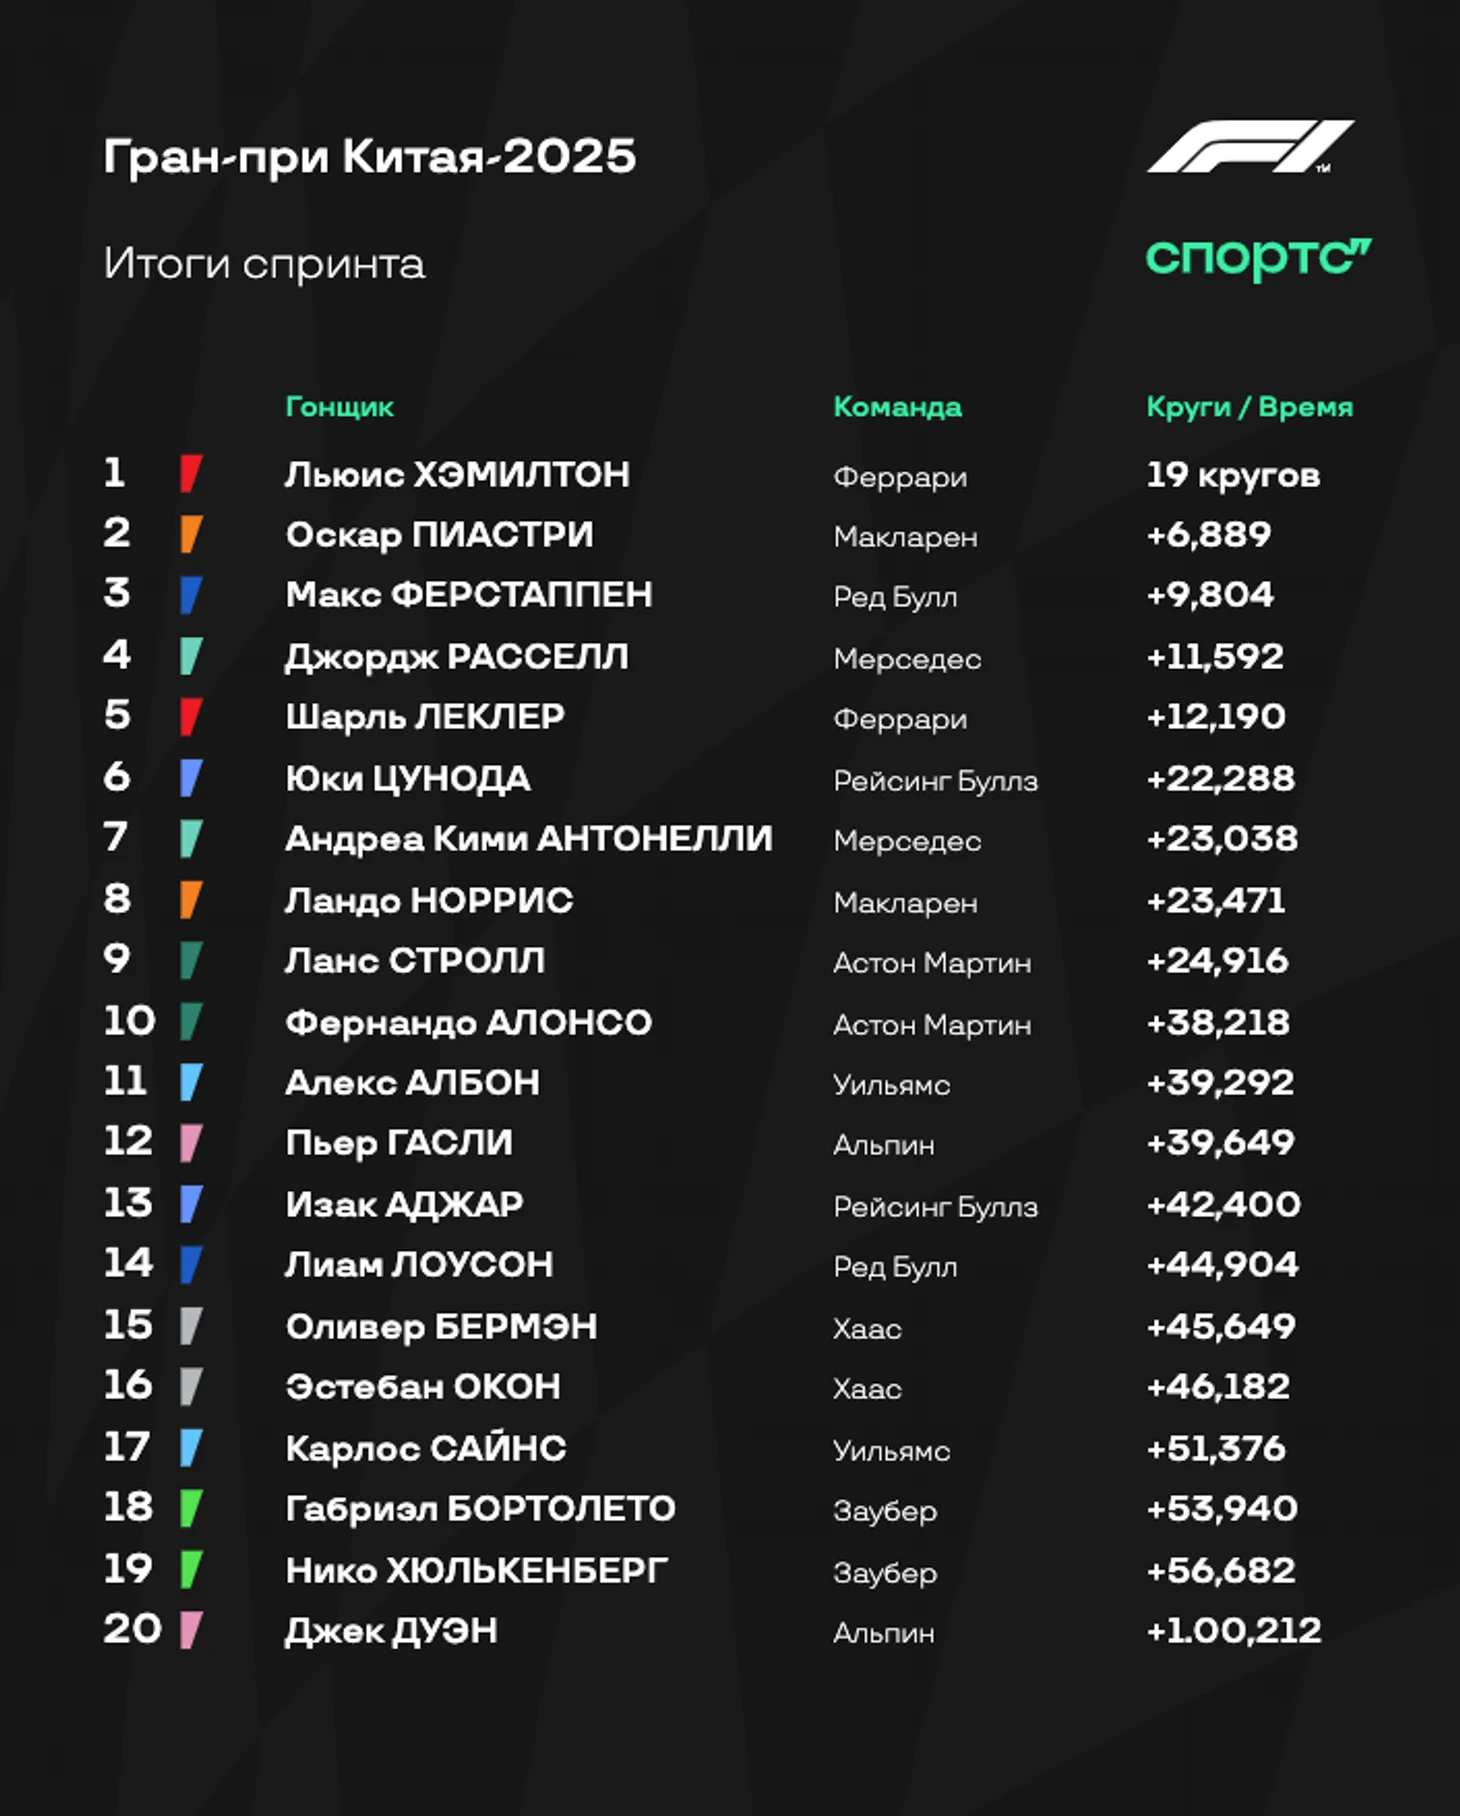Click the orange McLaren marker beside Пиастри
This screenshot has width=1460, height=1816.
tap(191, 534)
